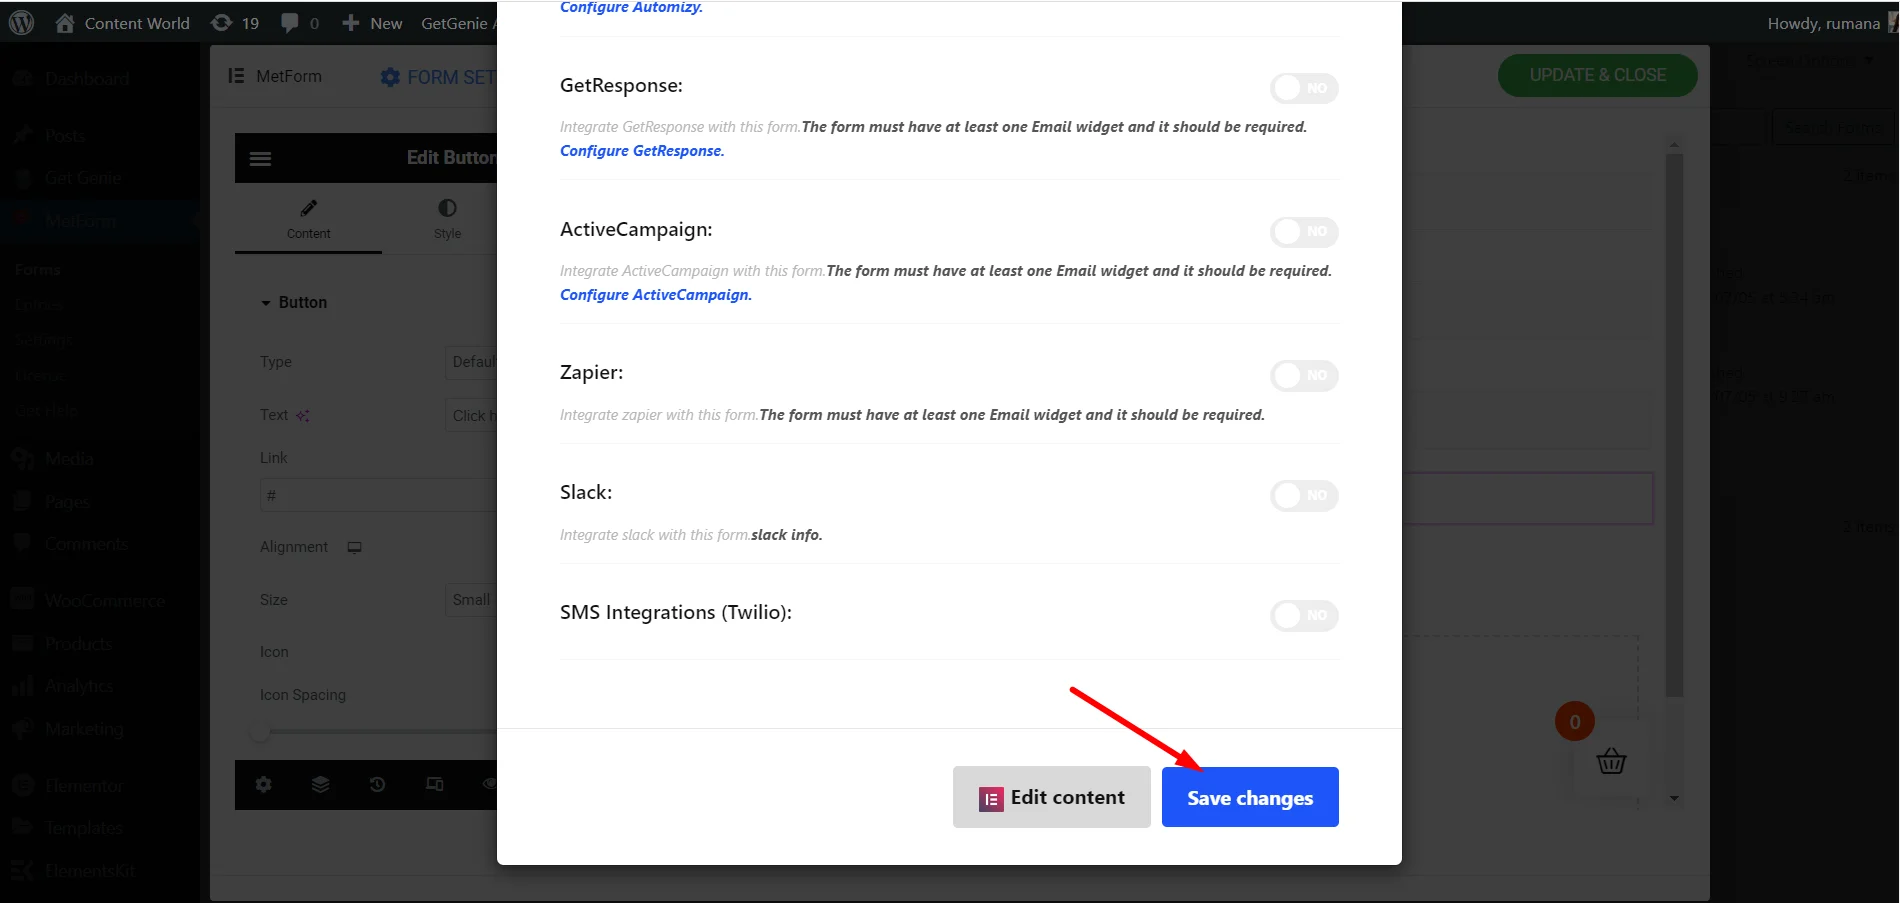Toggle the Zapier integration switch
This screenshot has height=903, width=1900.
pos(1303,376)
